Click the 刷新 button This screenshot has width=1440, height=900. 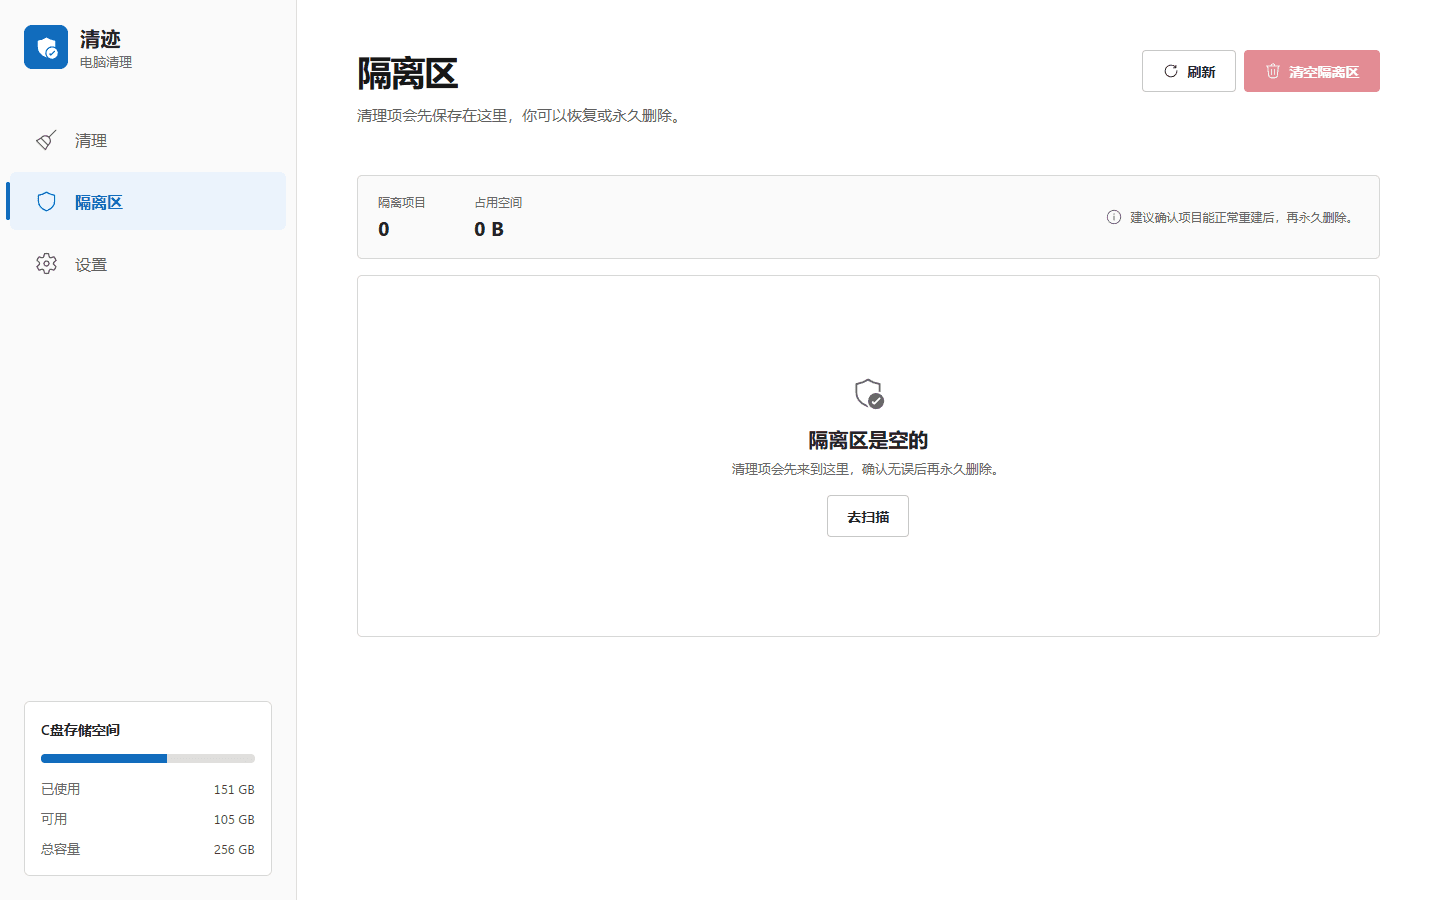coord(1189,71)
